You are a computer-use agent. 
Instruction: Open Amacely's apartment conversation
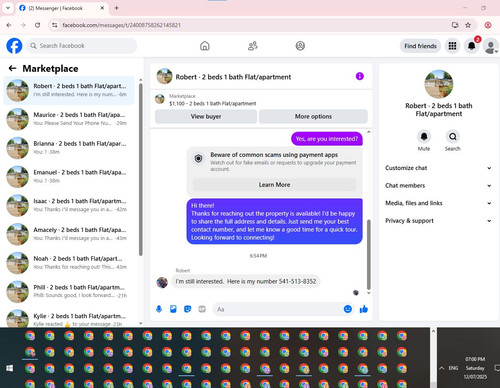[x=69, y=234]
